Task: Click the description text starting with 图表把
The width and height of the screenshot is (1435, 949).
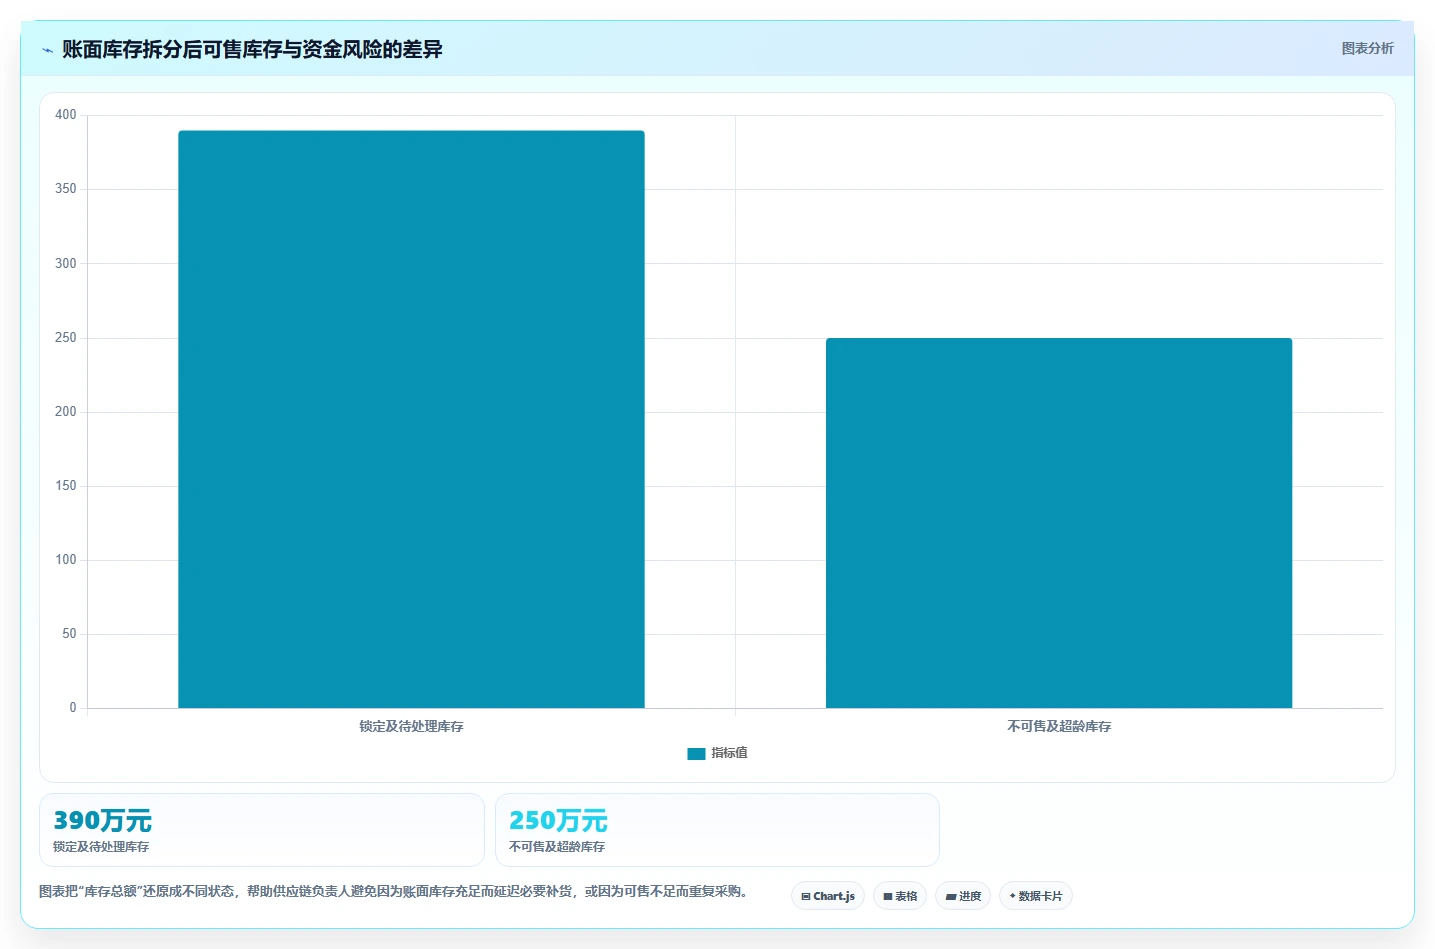Action: pyautogui.click(x=393, y=891)
